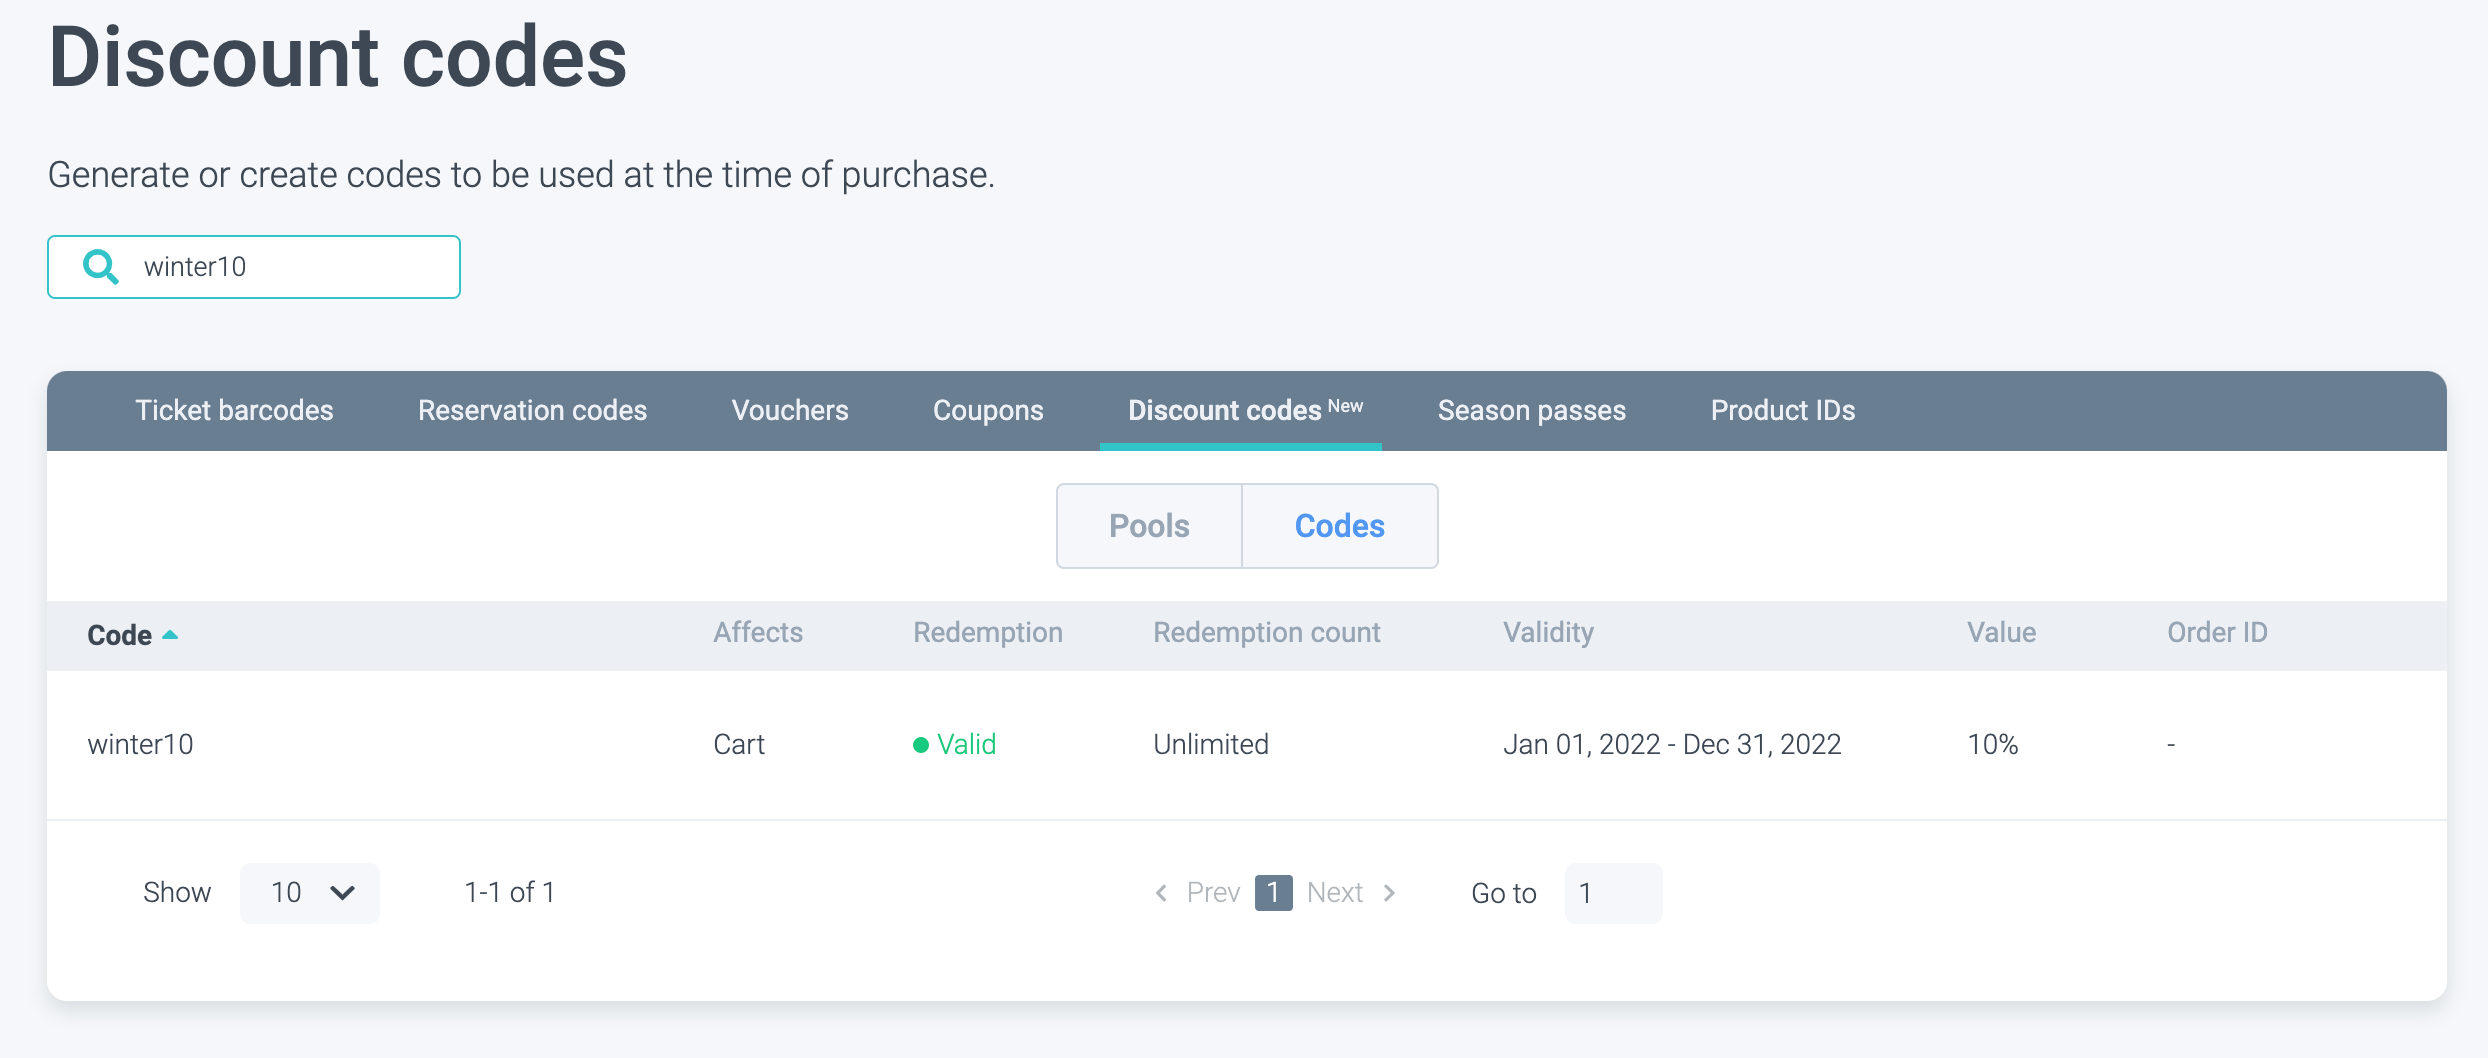Open the Reservation codes tab
Viewport: 2488px width, 1058px height.
(x=532, y=411)
